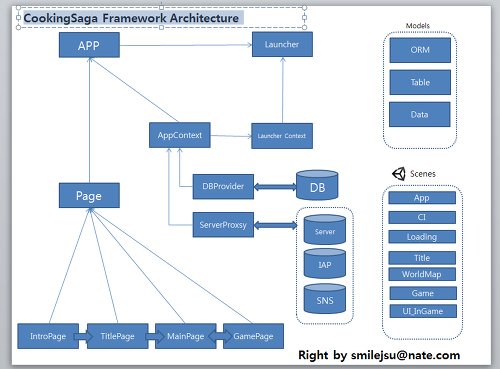This screenshot has width=500, height=369.
Task: Click the double arrow between DBProvider and DB
Action: click(275, 187)
